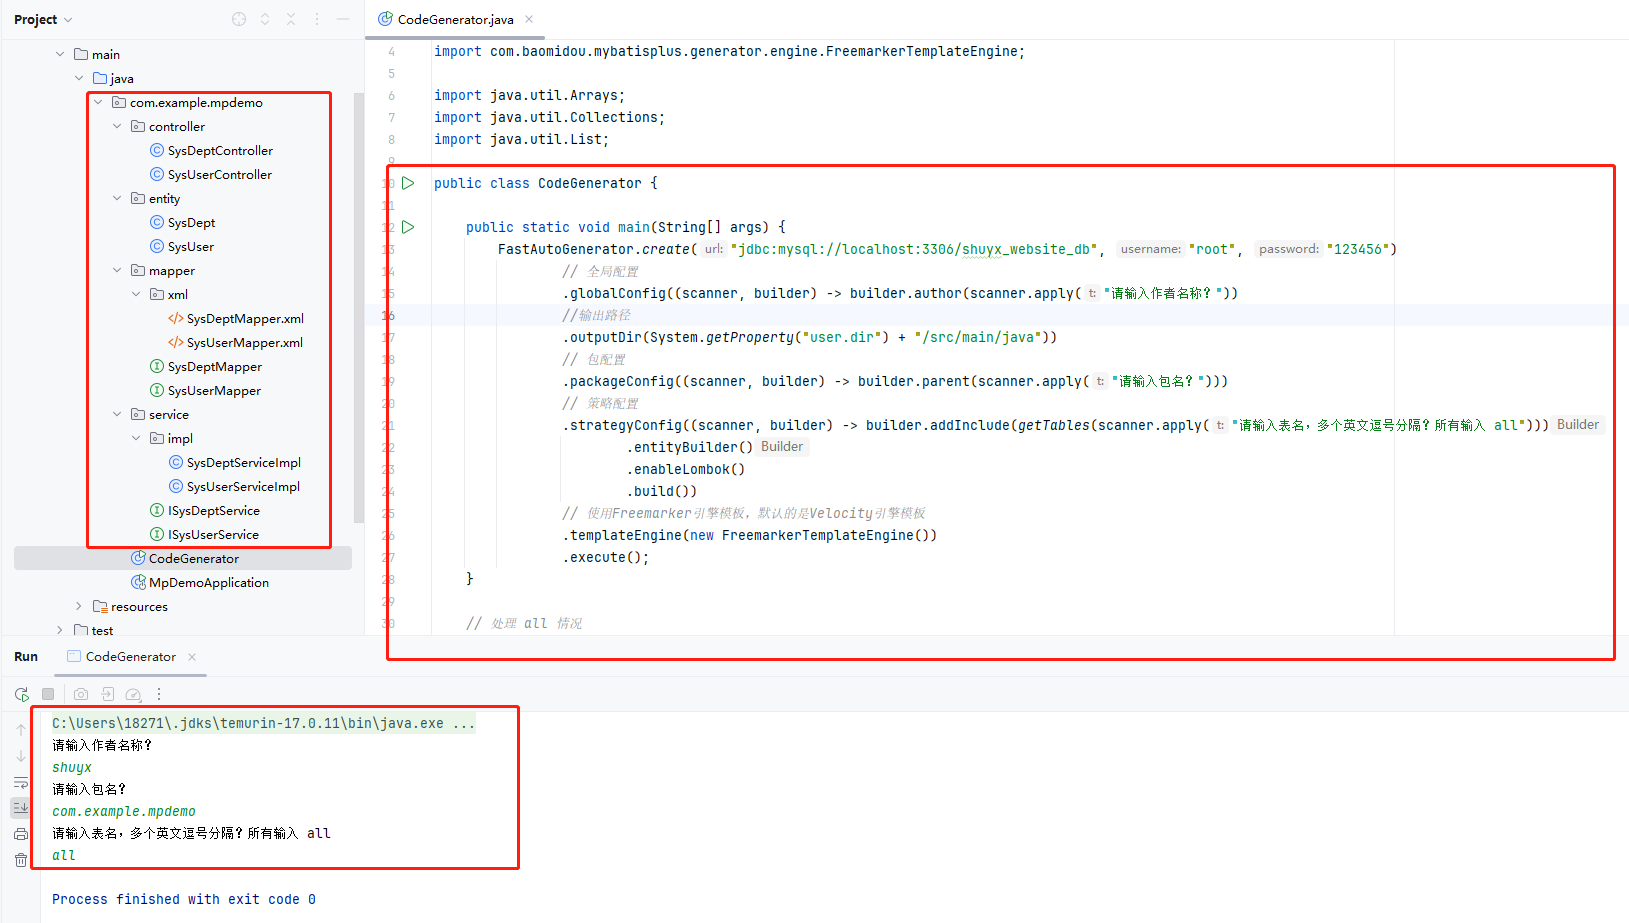Click the print console output icon
The height and width of the screenshot is (923, 1629).
[x=21, y=834]
